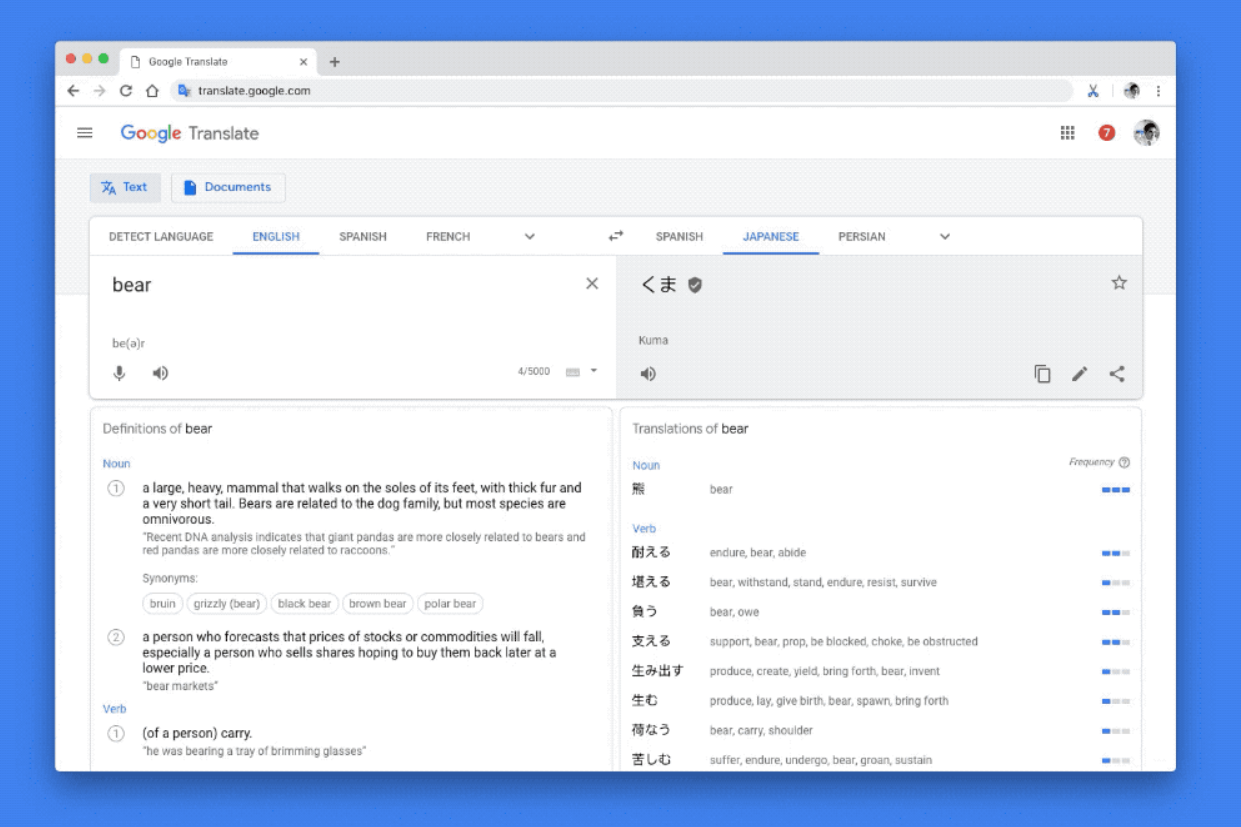Expand the source languages dropdown arrow

click(530, 237)
